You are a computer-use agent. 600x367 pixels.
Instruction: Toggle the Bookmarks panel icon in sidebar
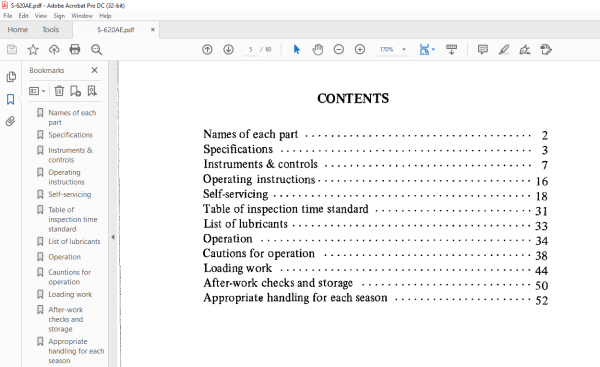[11, 99]
